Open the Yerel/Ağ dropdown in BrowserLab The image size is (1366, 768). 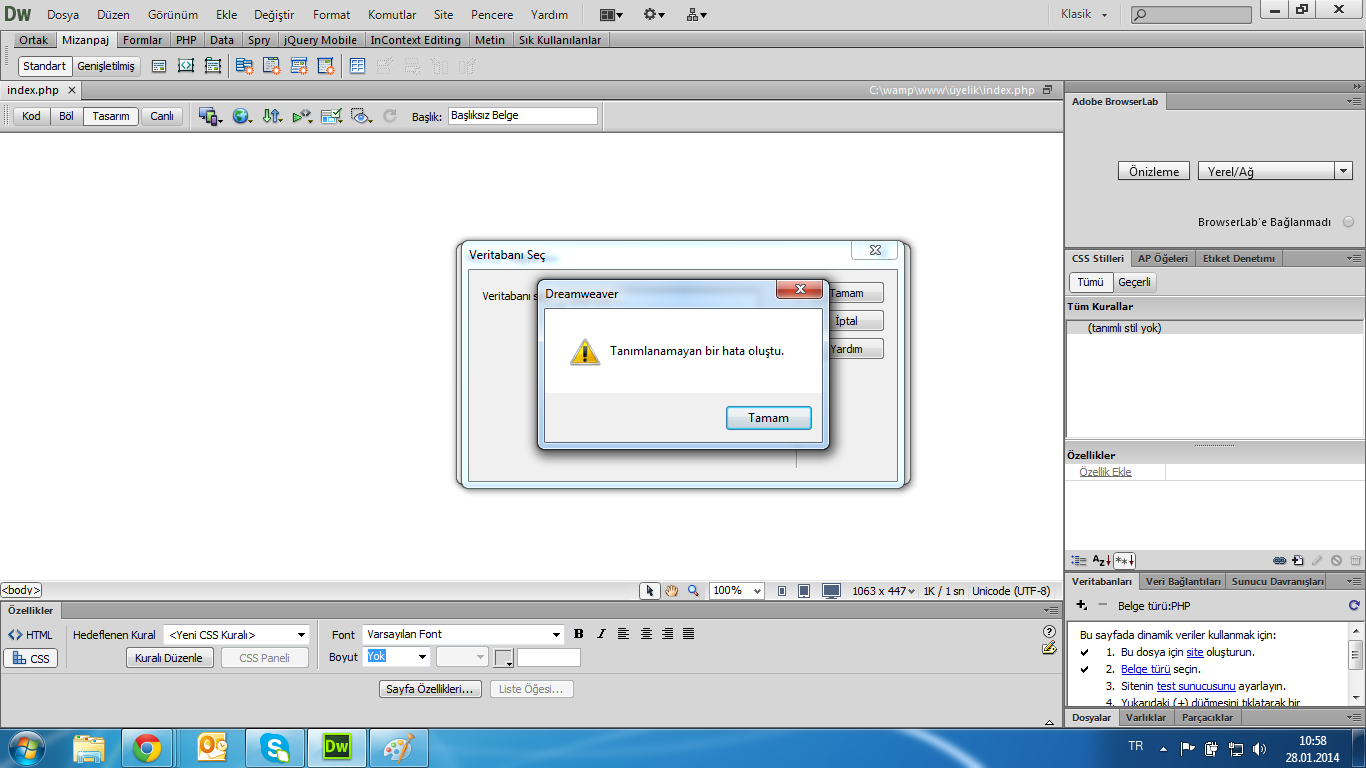coord(1275,171)
